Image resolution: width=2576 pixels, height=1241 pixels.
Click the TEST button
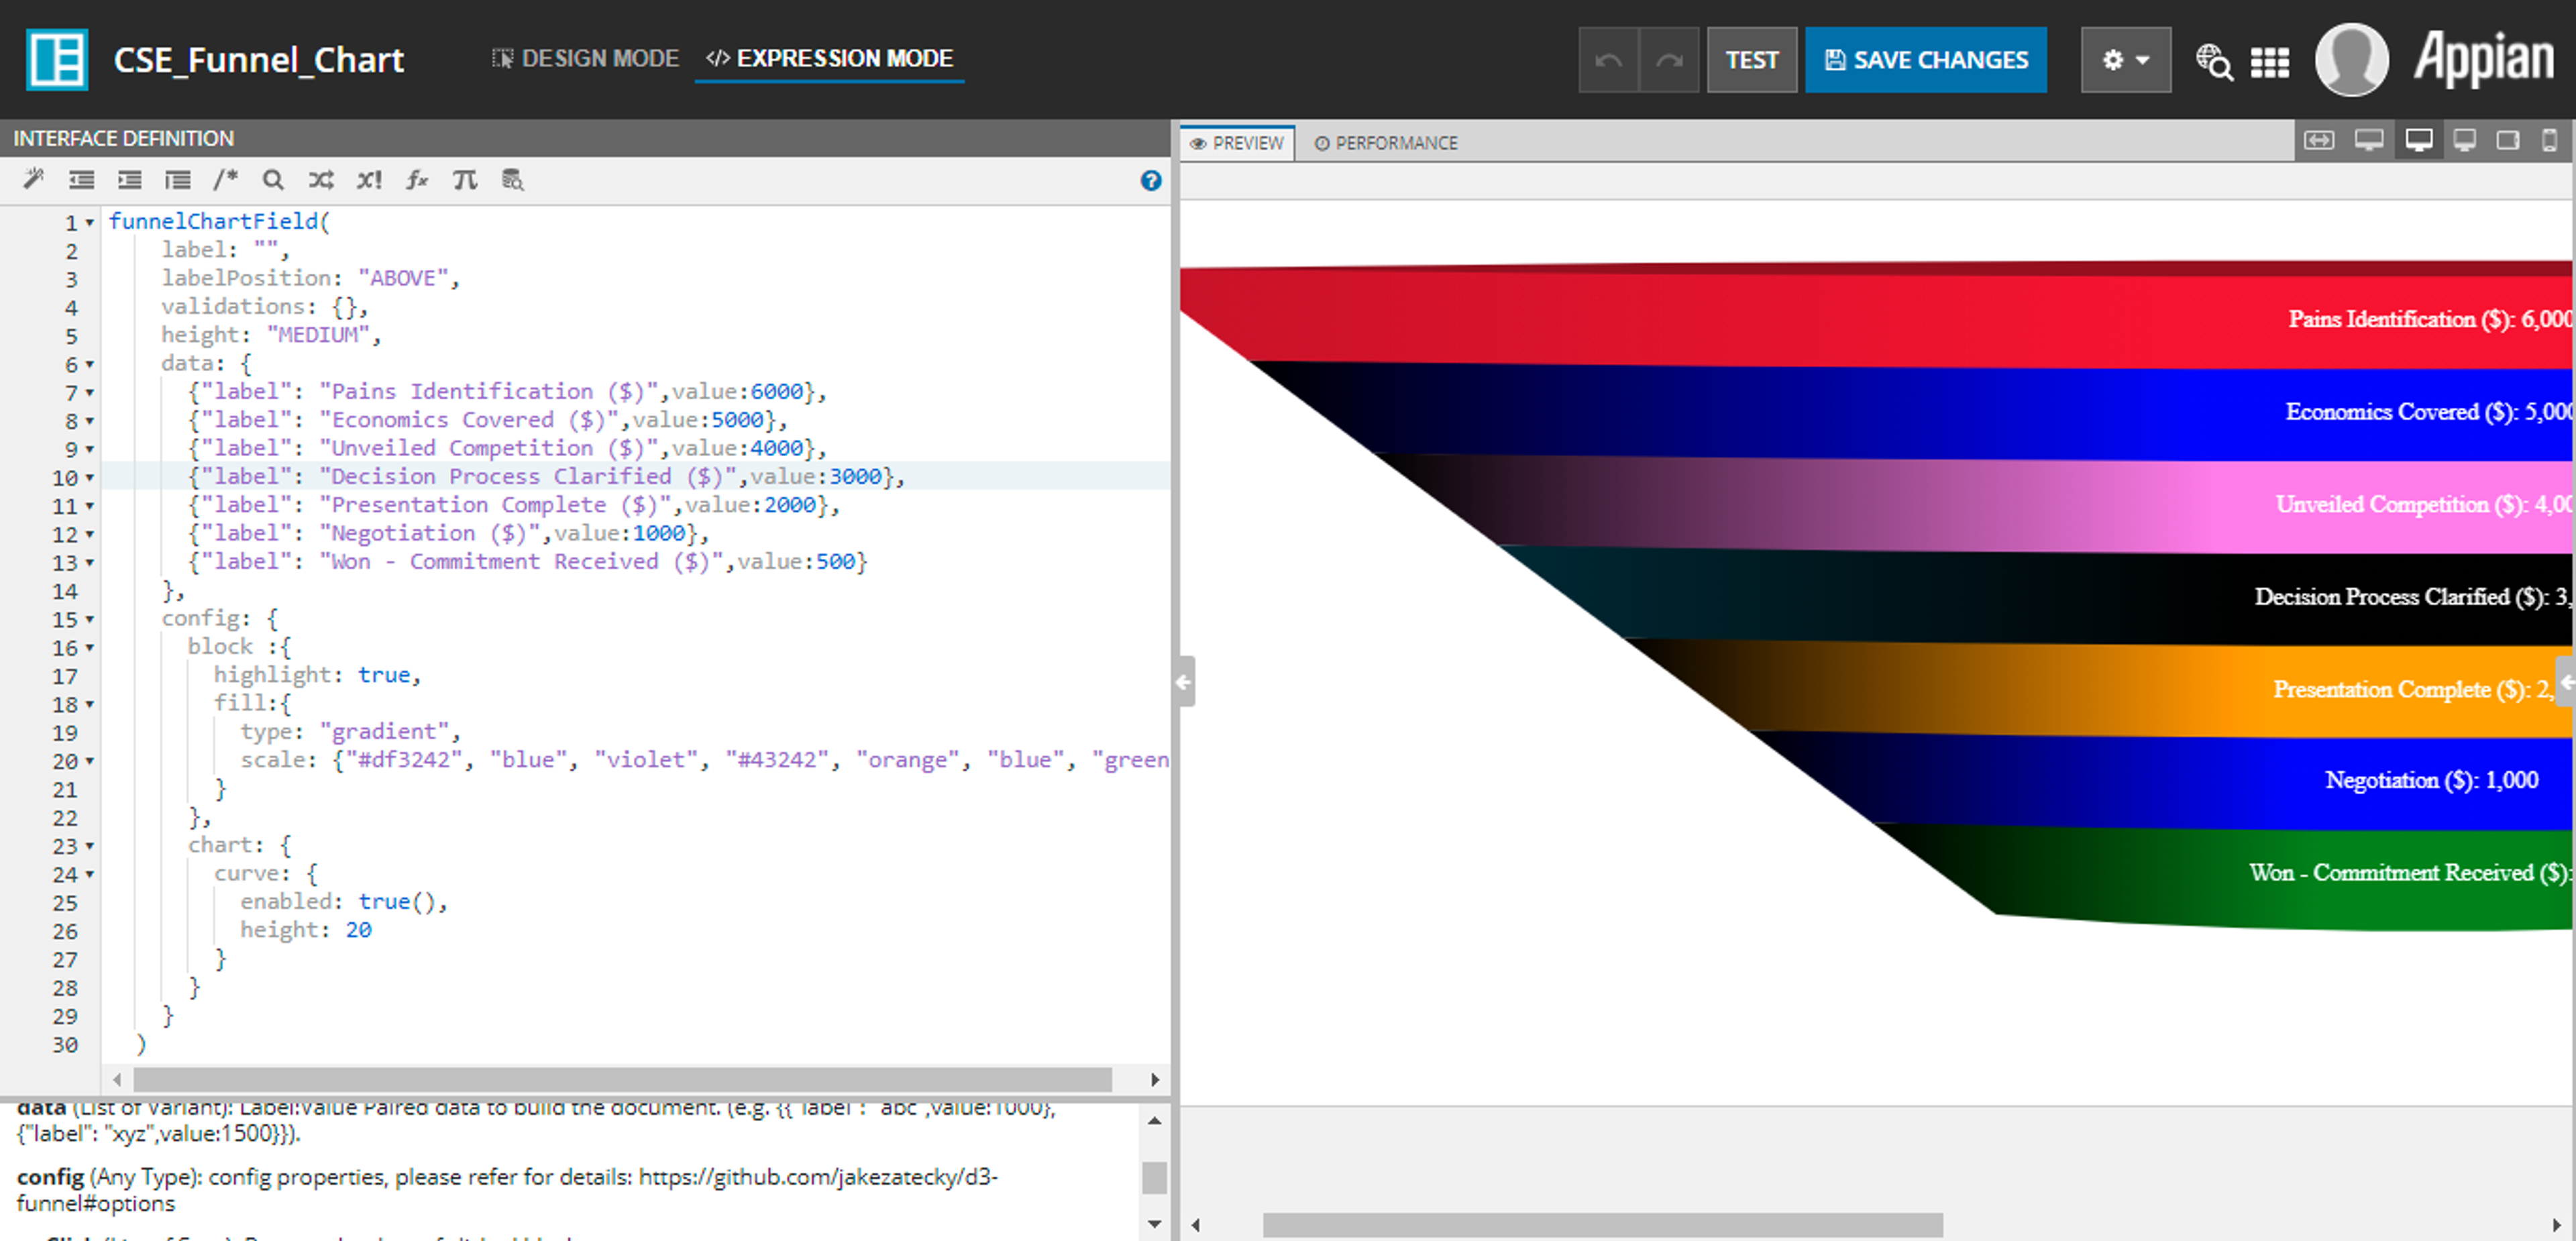(x=1751, y=60)
